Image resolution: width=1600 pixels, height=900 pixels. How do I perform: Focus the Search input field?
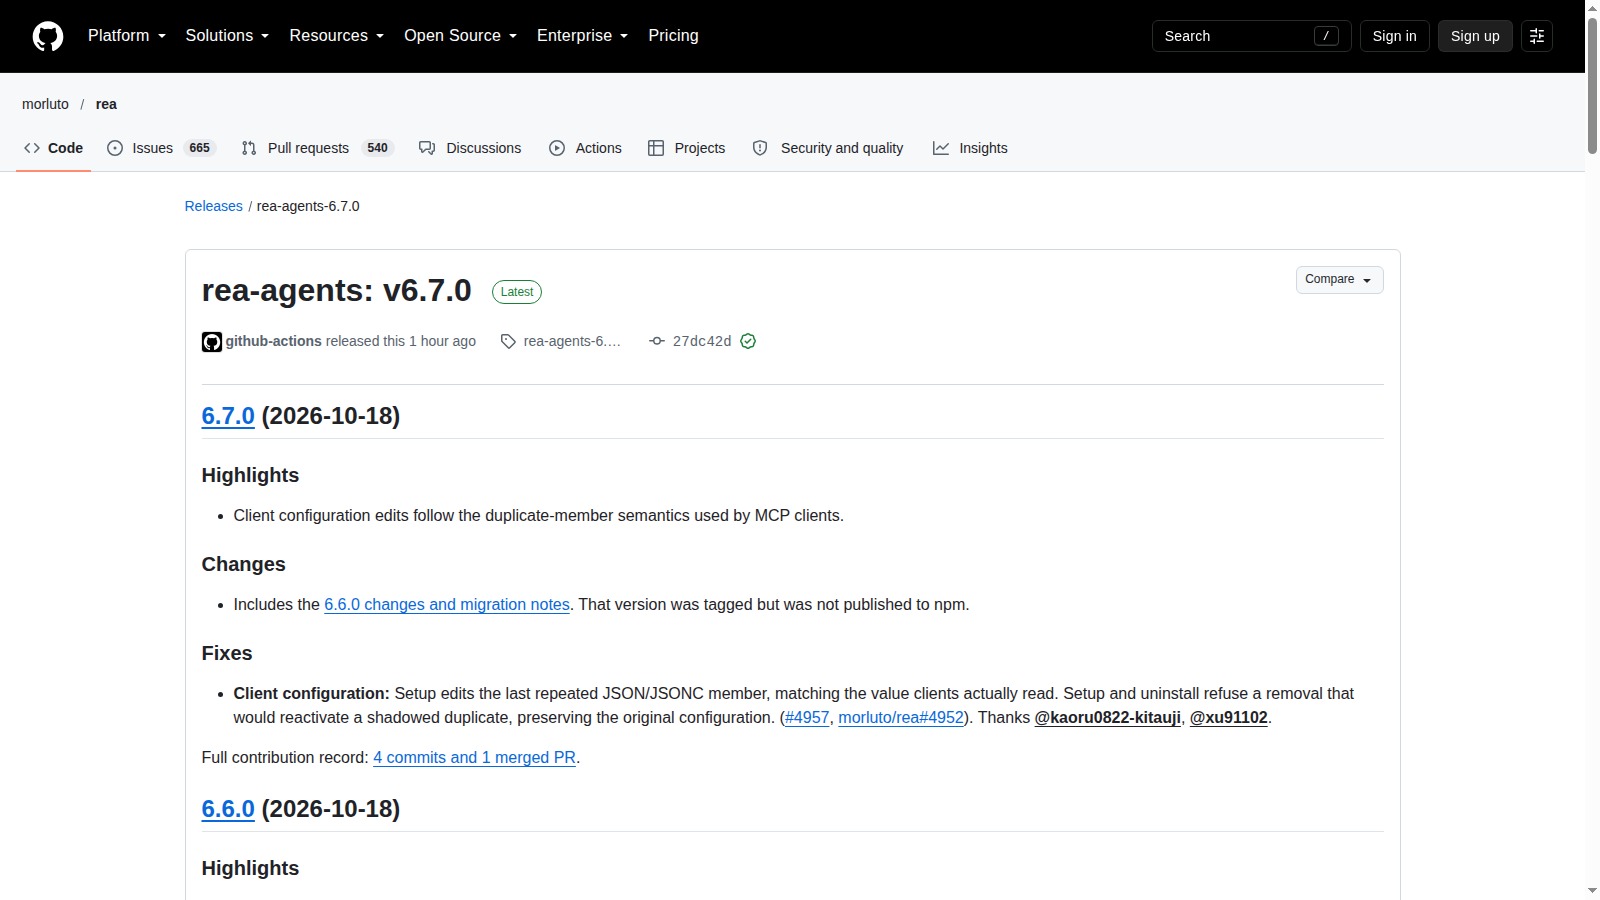click(x=1252, y=36)
